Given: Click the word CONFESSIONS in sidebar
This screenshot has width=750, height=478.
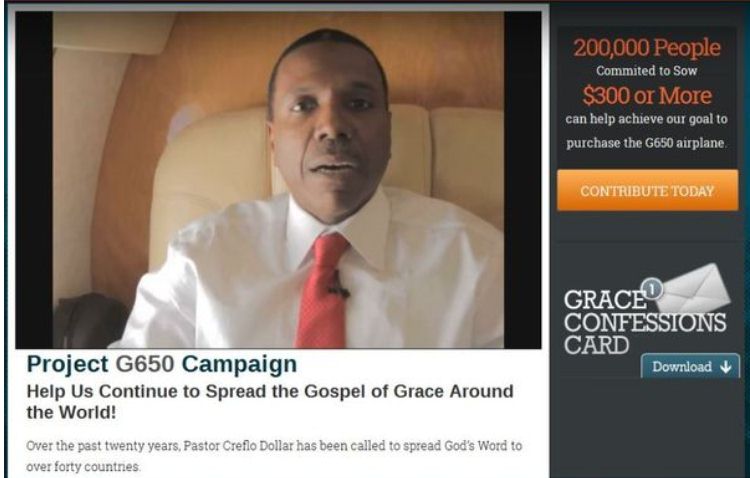Looking at the screenshot, I should click(x=645, y=322).
